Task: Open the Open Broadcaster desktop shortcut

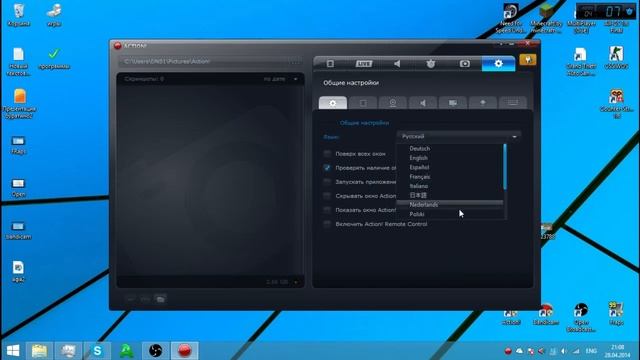Action: click(x=581, y=318)
